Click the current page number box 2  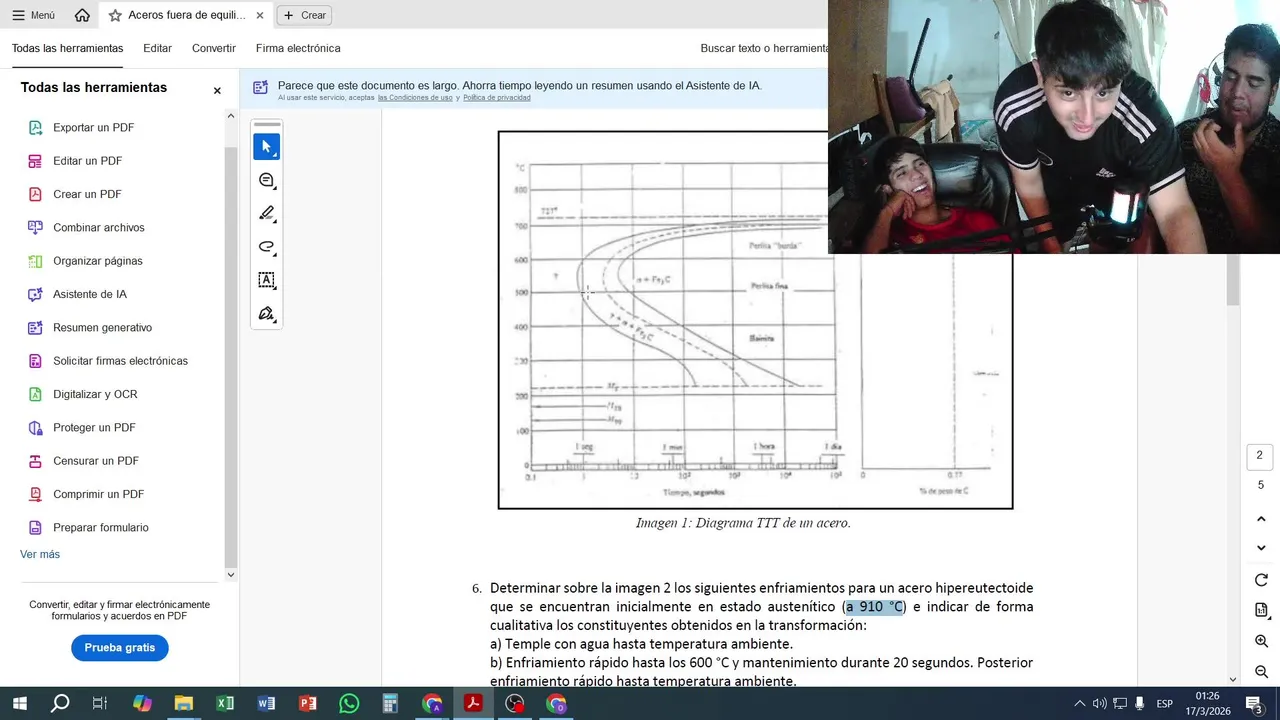click(1259, 456)
